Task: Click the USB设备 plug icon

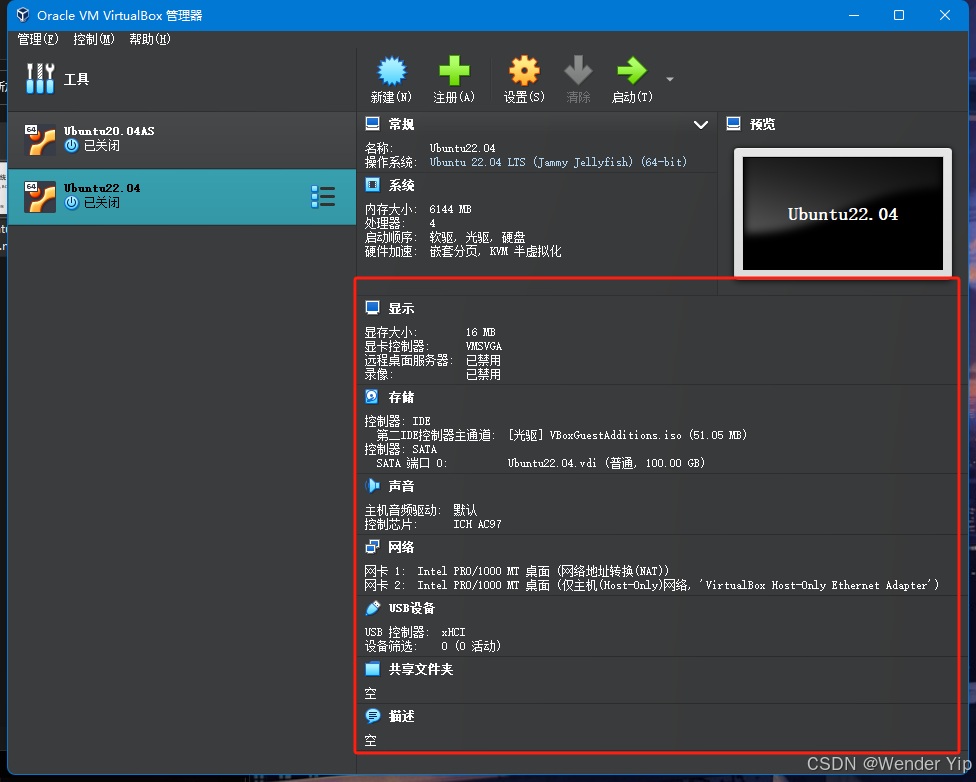Action: [x=372, y=608]
